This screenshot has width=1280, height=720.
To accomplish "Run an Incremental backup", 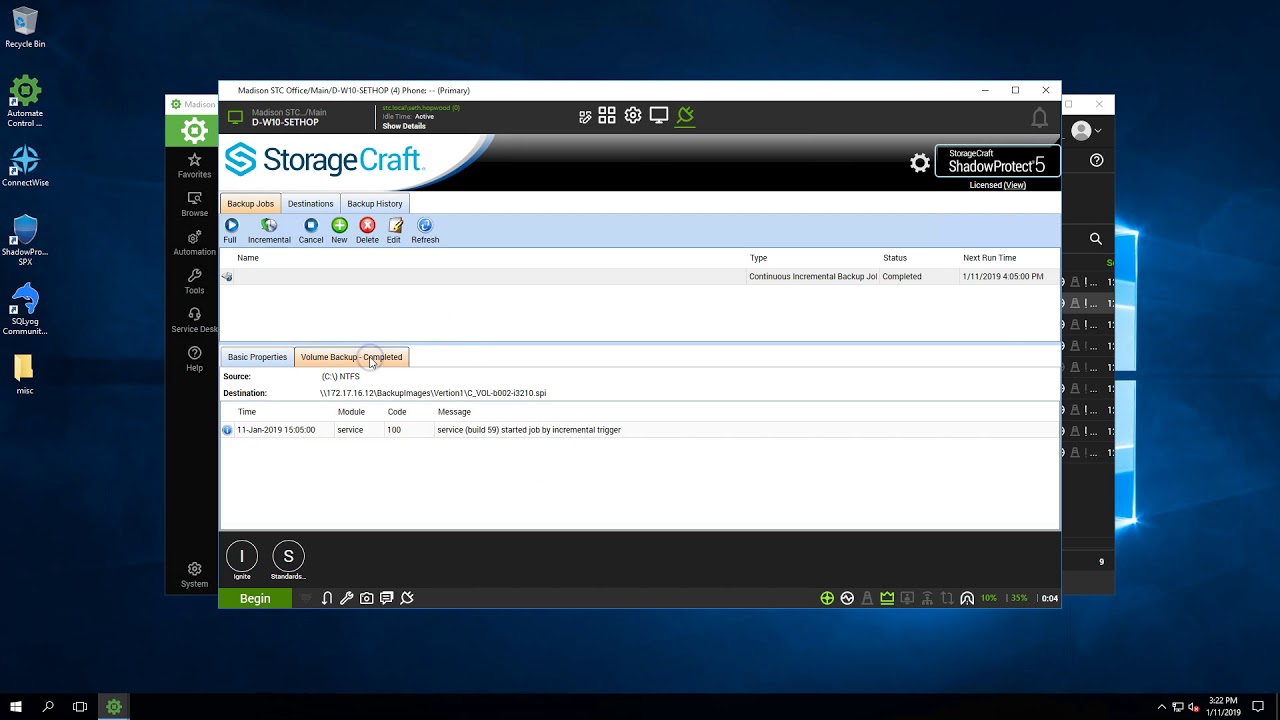I will coord(269,231).
